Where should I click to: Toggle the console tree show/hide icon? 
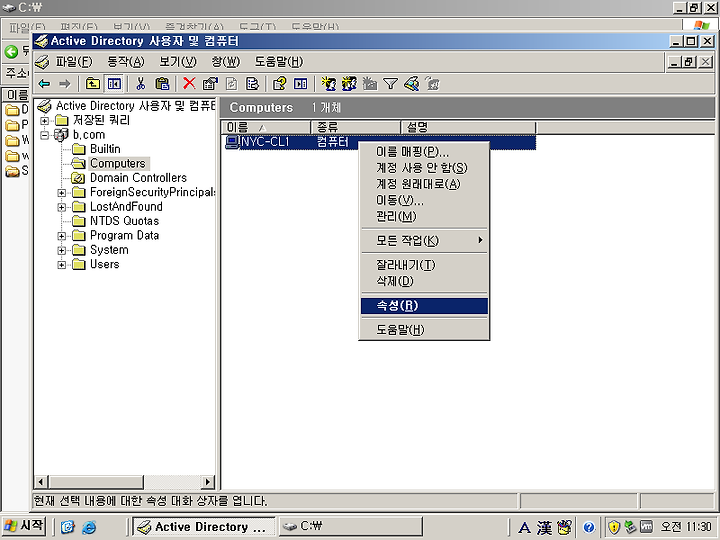pyautogui.click(x=114, y=84)
